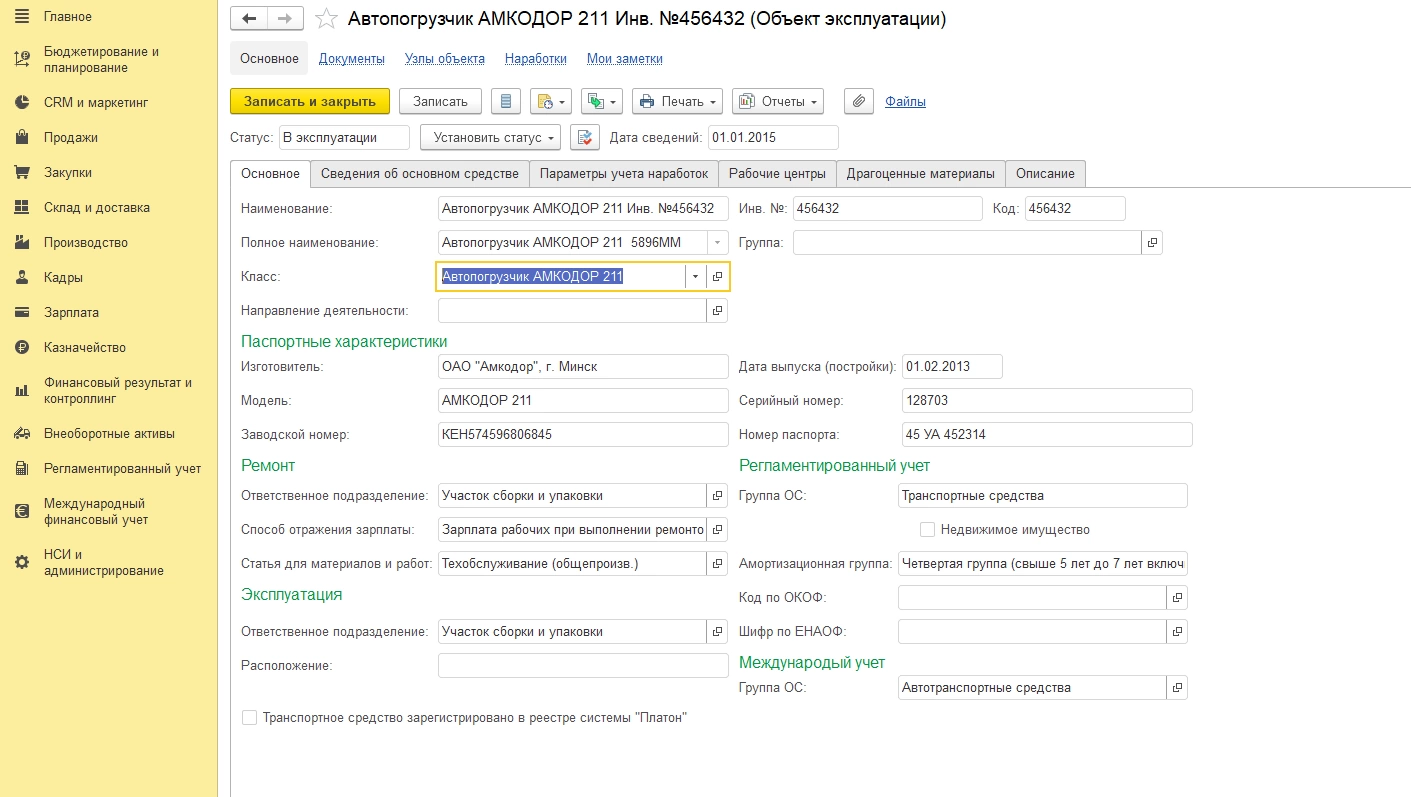Click the empty Расположение field

point(584,666)
